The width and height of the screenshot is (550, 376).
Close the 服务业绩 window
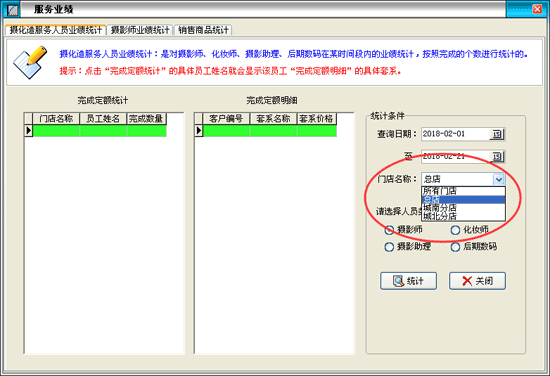pos(537,9)
